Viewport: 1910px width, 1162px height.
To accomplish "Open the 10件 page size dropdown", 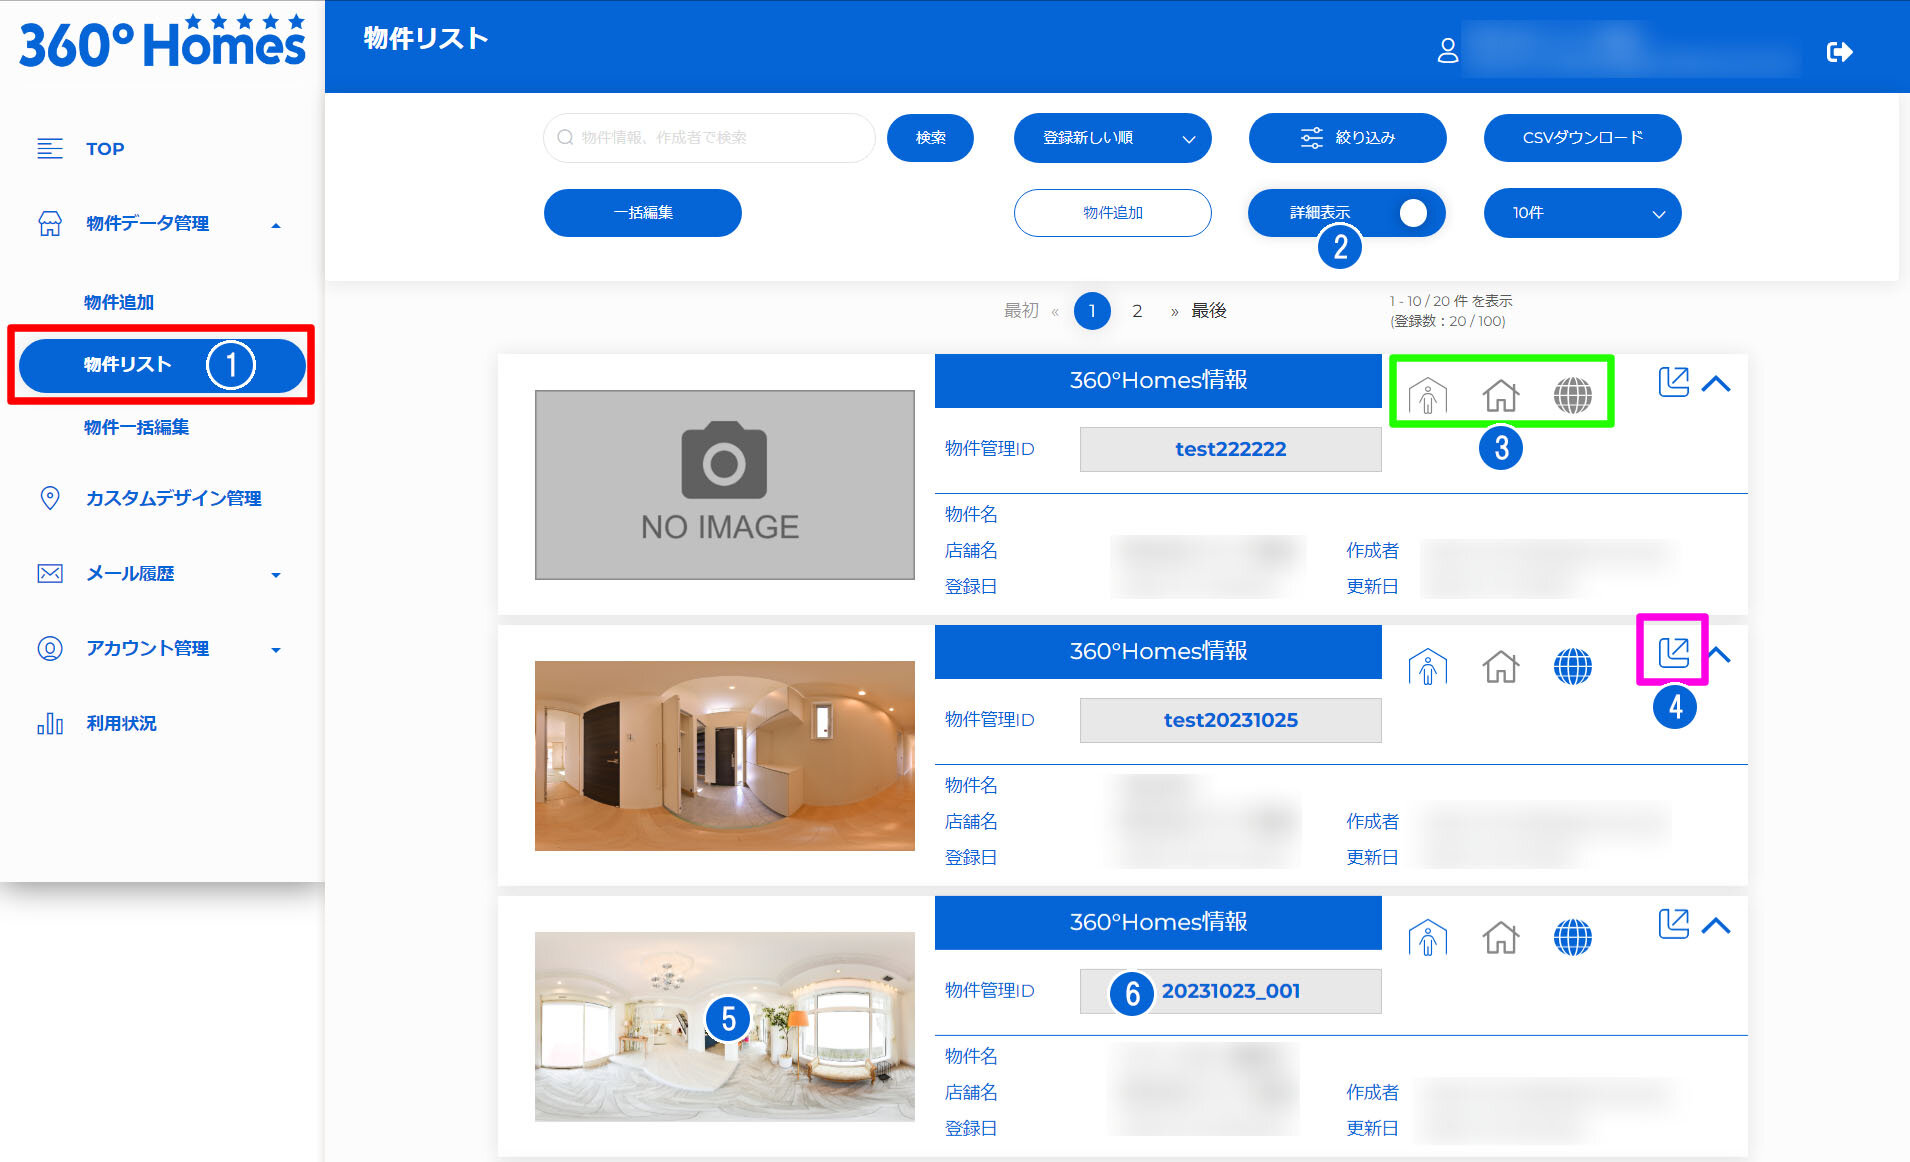I will [1582, 213].
